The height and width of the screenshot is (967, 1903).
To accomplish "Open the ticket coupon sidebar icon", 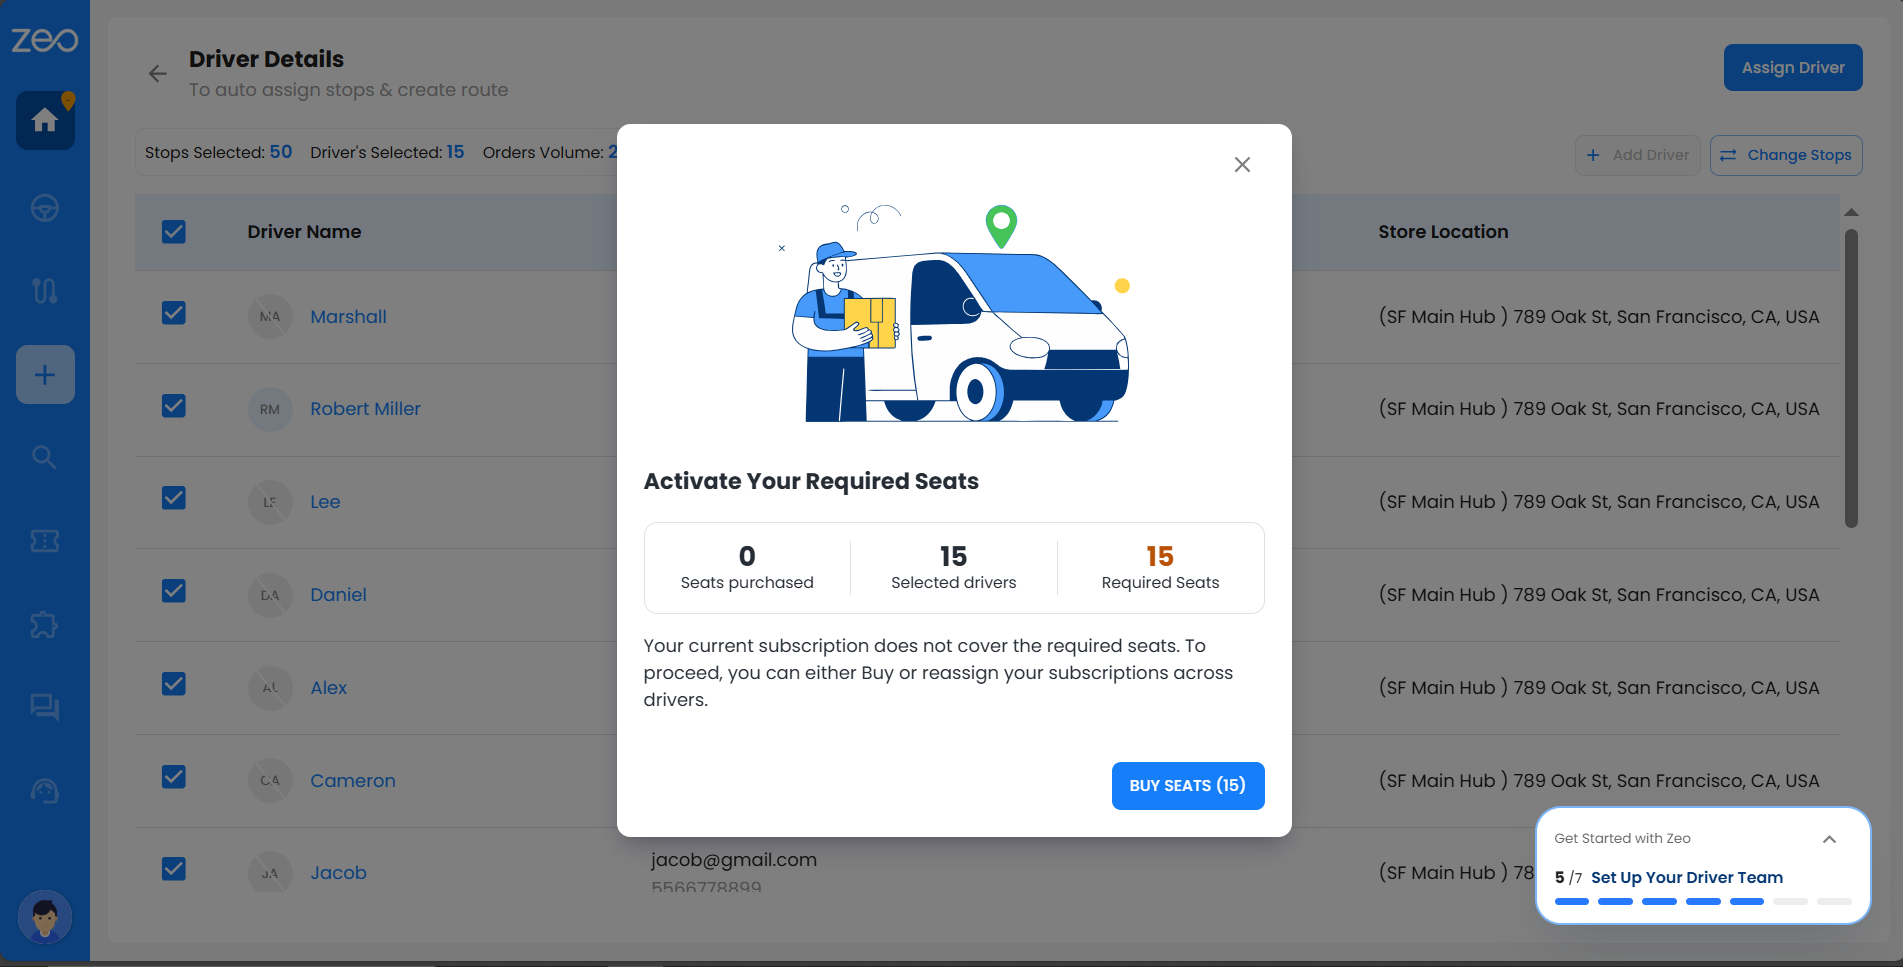I will (x=45, y=541).
